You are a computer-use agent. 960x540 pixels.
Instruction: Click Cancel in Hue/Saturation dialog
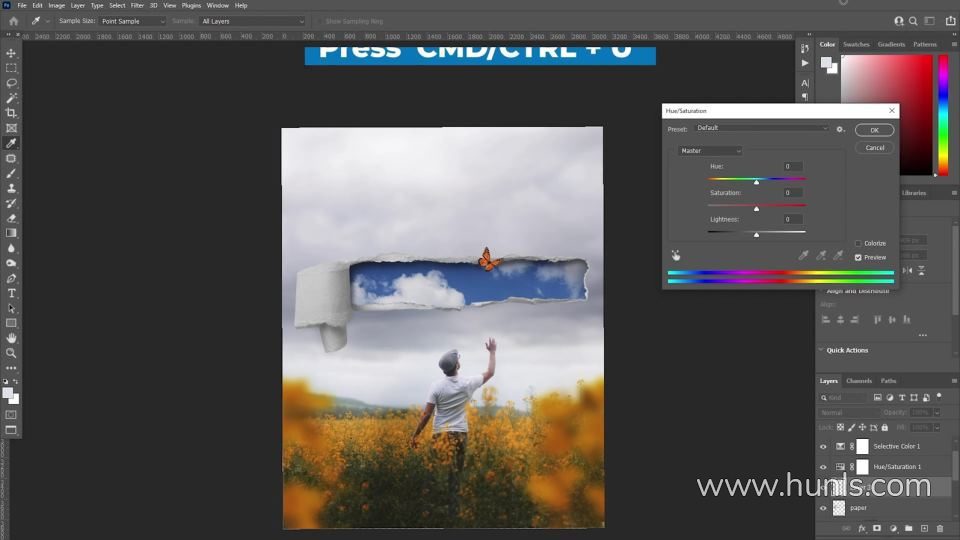(x=874, y=148)
